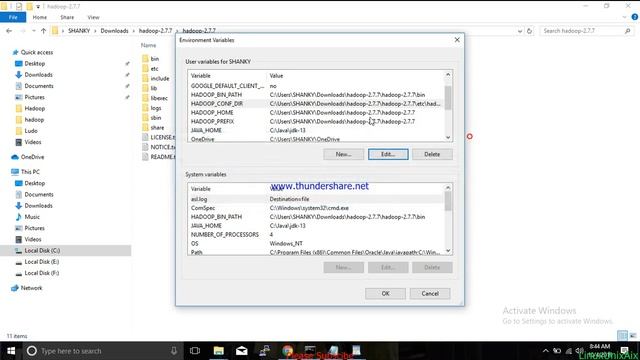Select Local Disk (E:) drive
The image size is (640, 360).
pyautogui.click(x=42, y=262)
